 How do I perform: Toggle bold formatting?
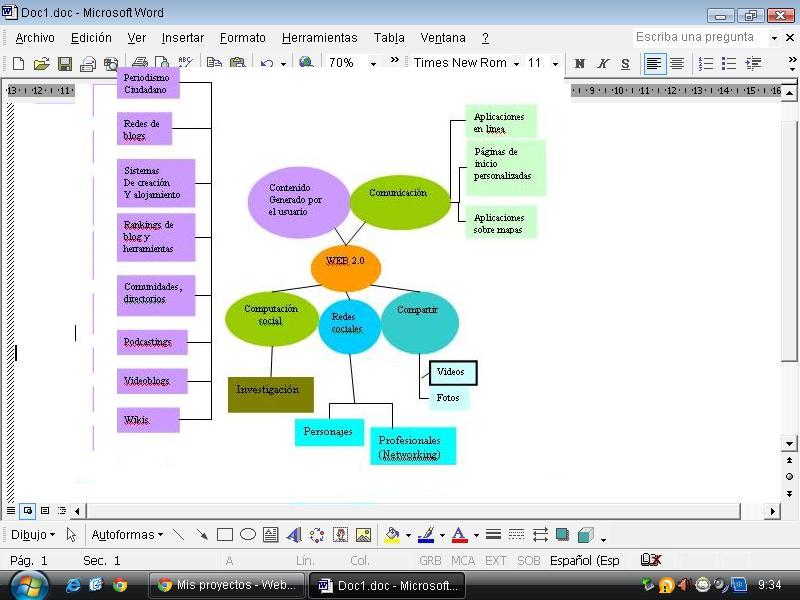coord(580,63)
